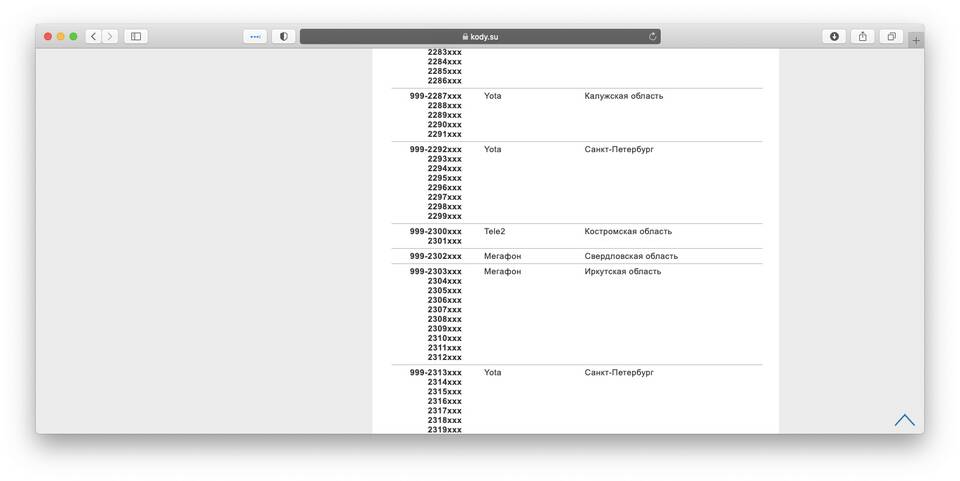Viewport: 960px width, 481px height.
Task: Go forward with the Safari forward arrow
Action: pos(110,37)
